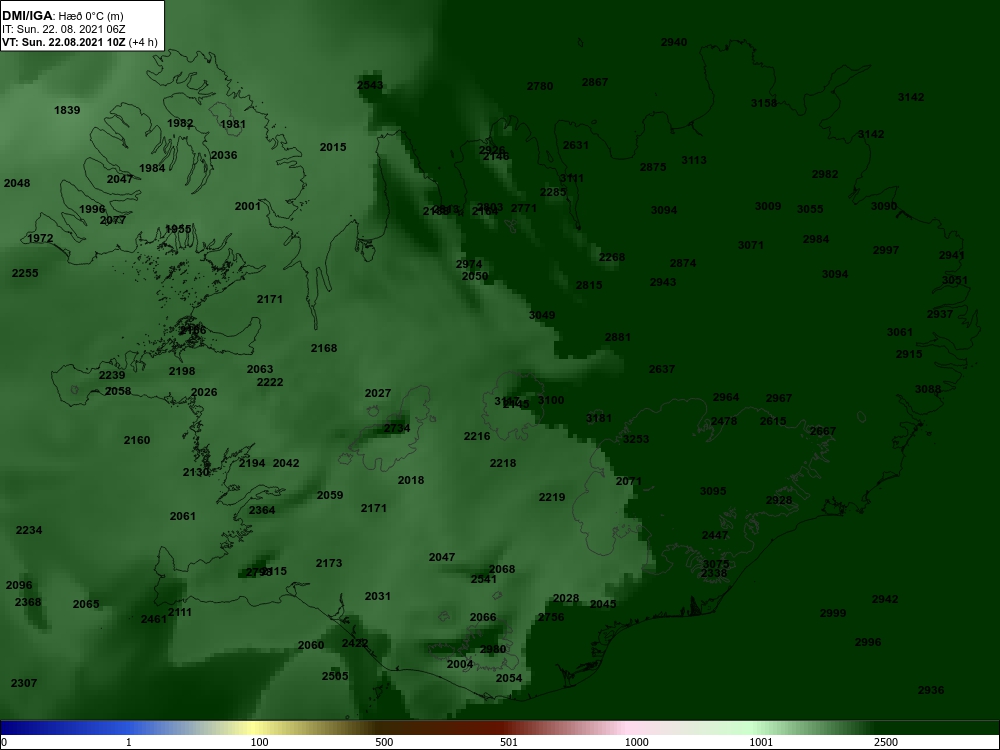Click the map value 3049

coord(542,315)
